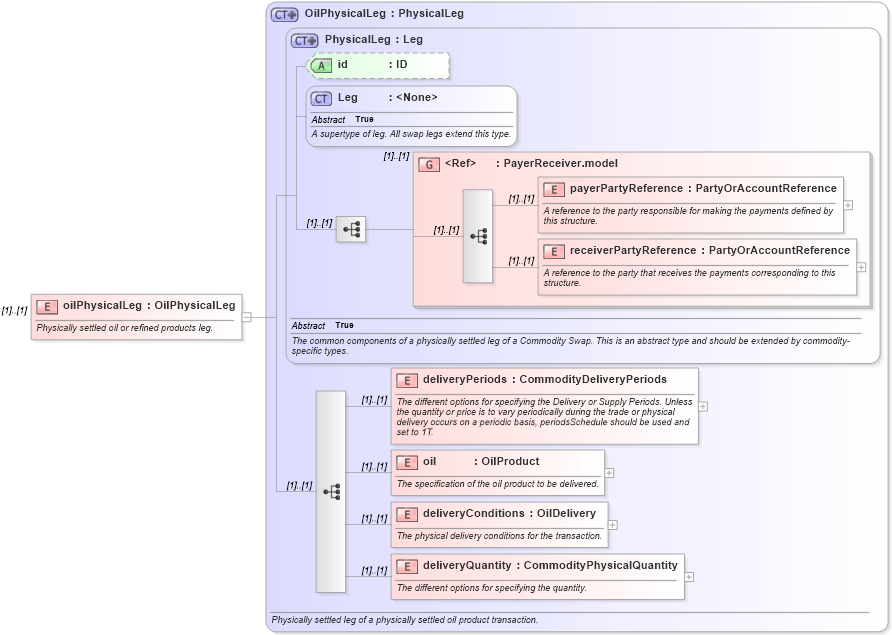Click the CT icon beside OilPhysicalLeg
The width and height of the screenshot is (892, 635).
click(x=284, y=15)
